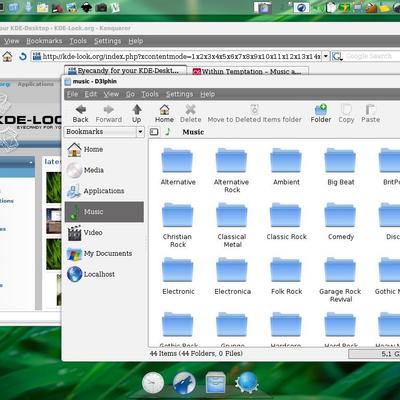Open File menu in D3lphin

tap(72, 94)
